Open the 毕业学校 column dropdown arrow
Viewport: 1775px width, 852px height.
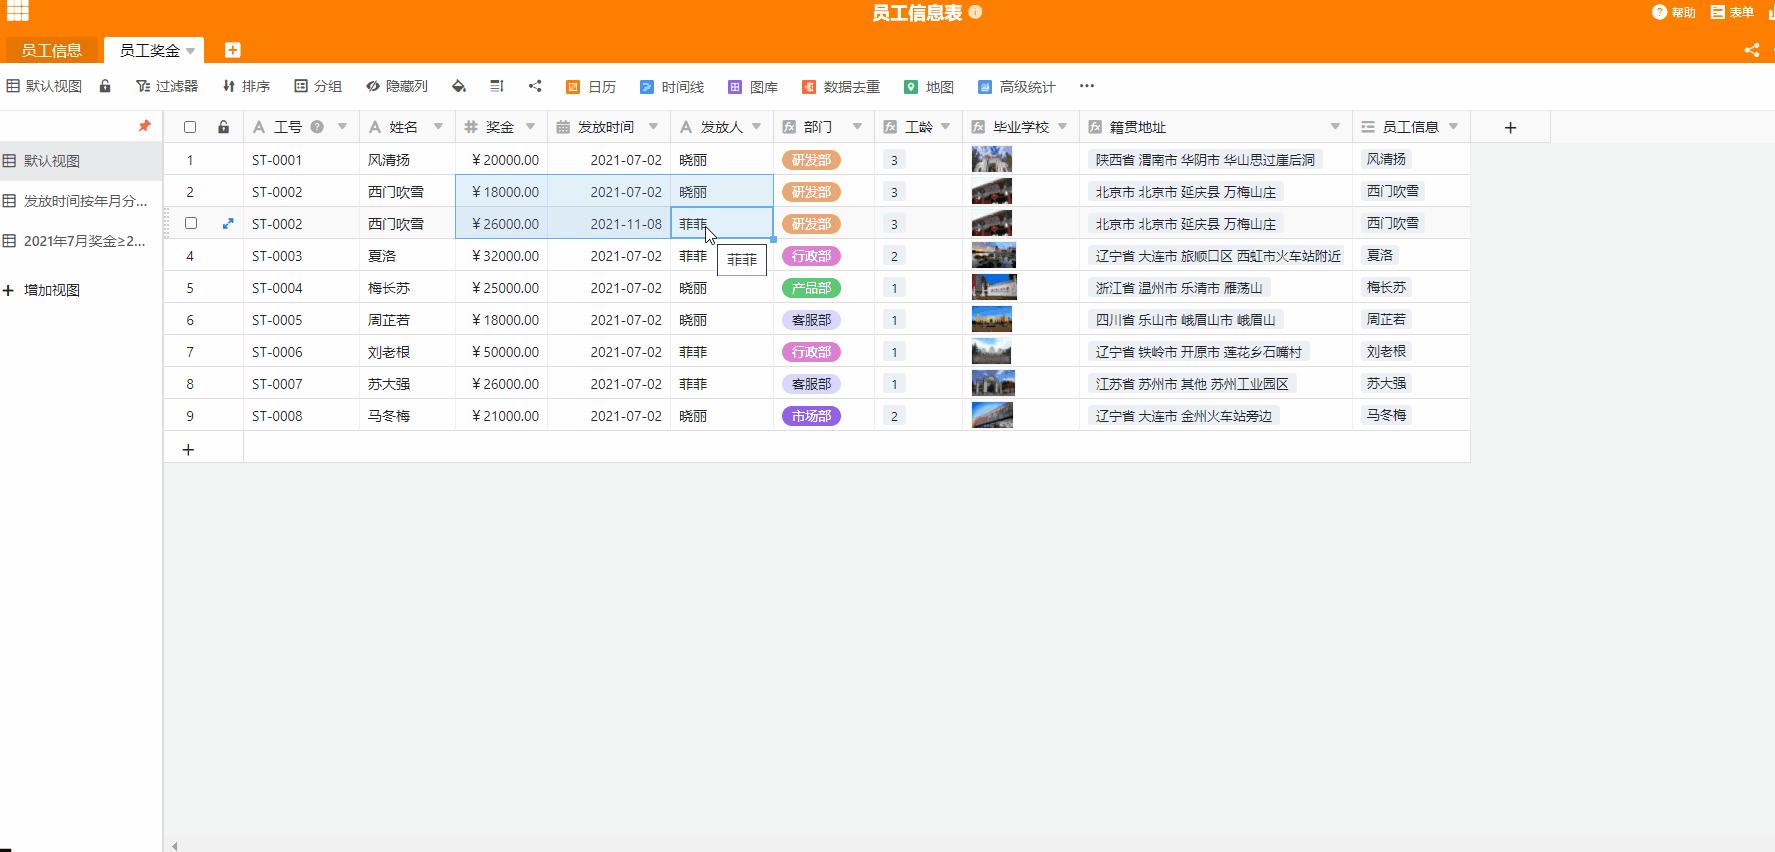(1062, 127)
